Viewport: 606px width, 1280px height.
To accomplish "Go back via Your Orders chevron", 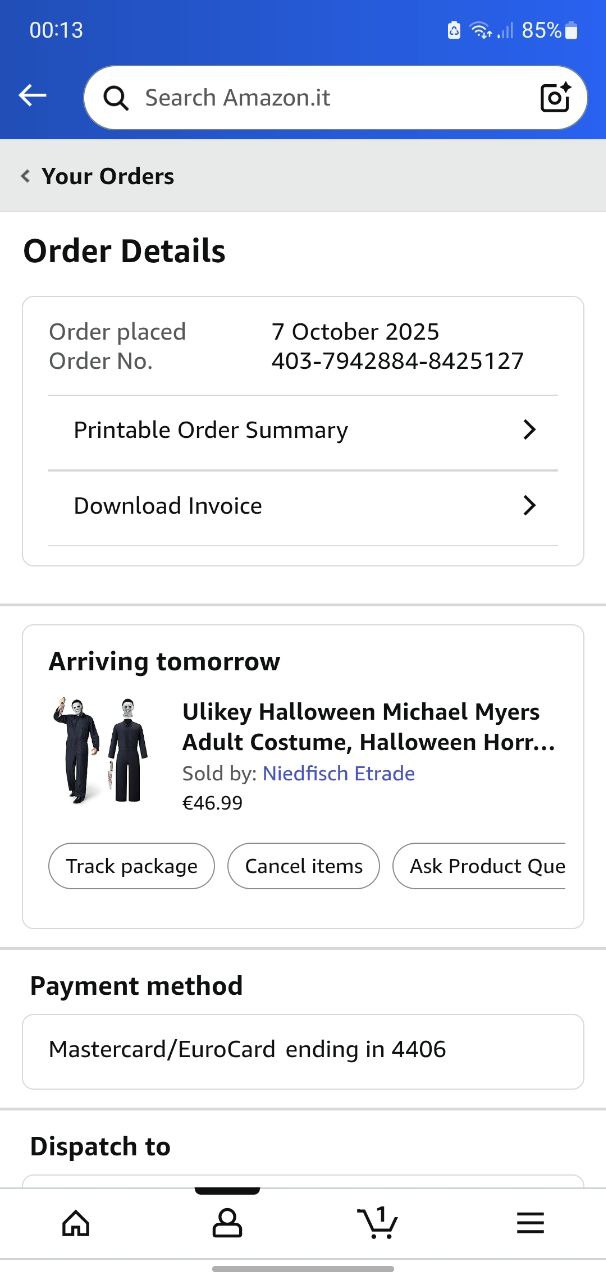I will coord(25,176).
